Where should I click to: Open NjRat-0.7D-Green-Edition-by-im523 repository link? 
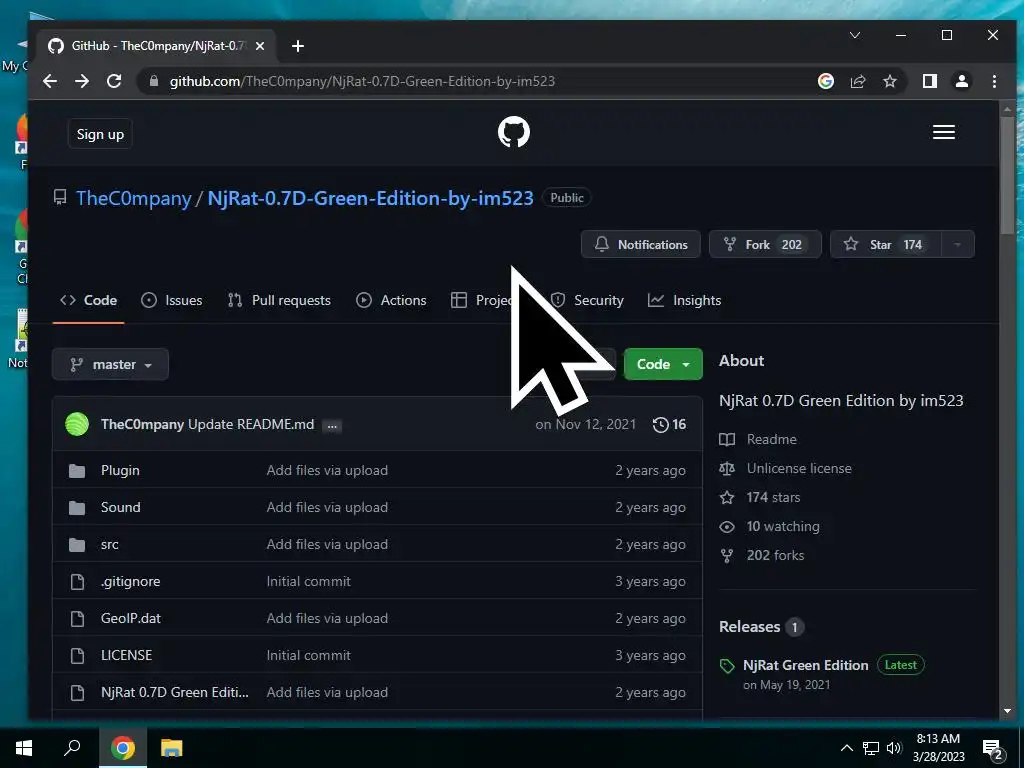point(370,198)
